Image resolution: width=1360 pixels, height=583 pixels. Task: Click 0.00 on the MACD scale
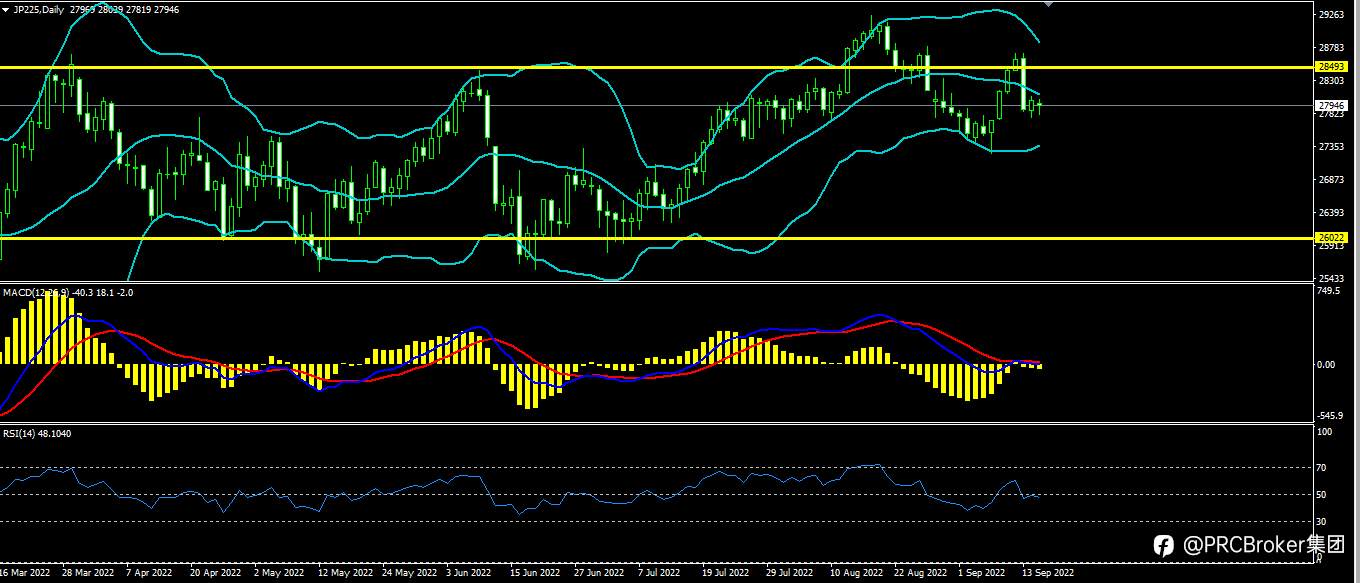1328,364
